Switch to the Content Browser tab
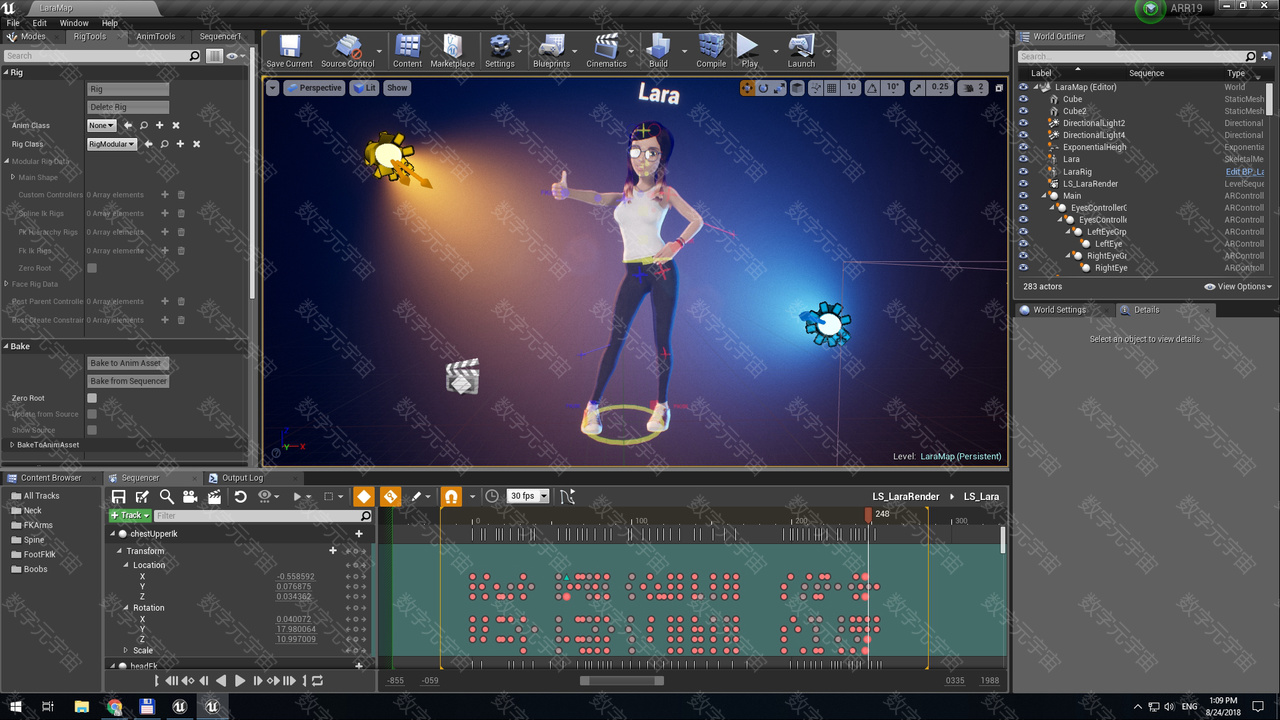The image size is (1280, 720). [x=51, y=478]
